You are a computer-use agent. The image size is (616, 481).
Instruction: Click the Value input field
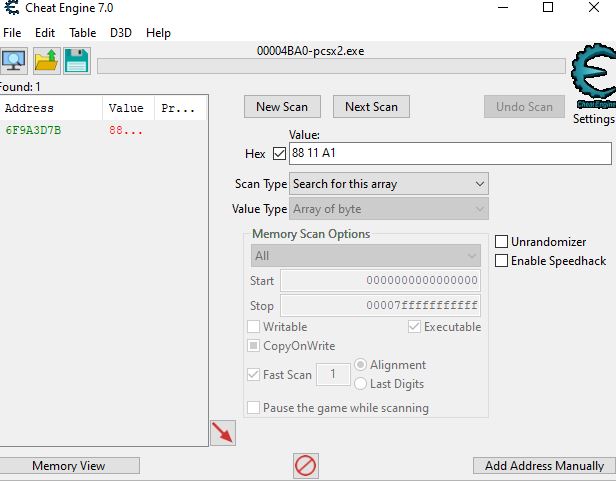tap(450, 153)
